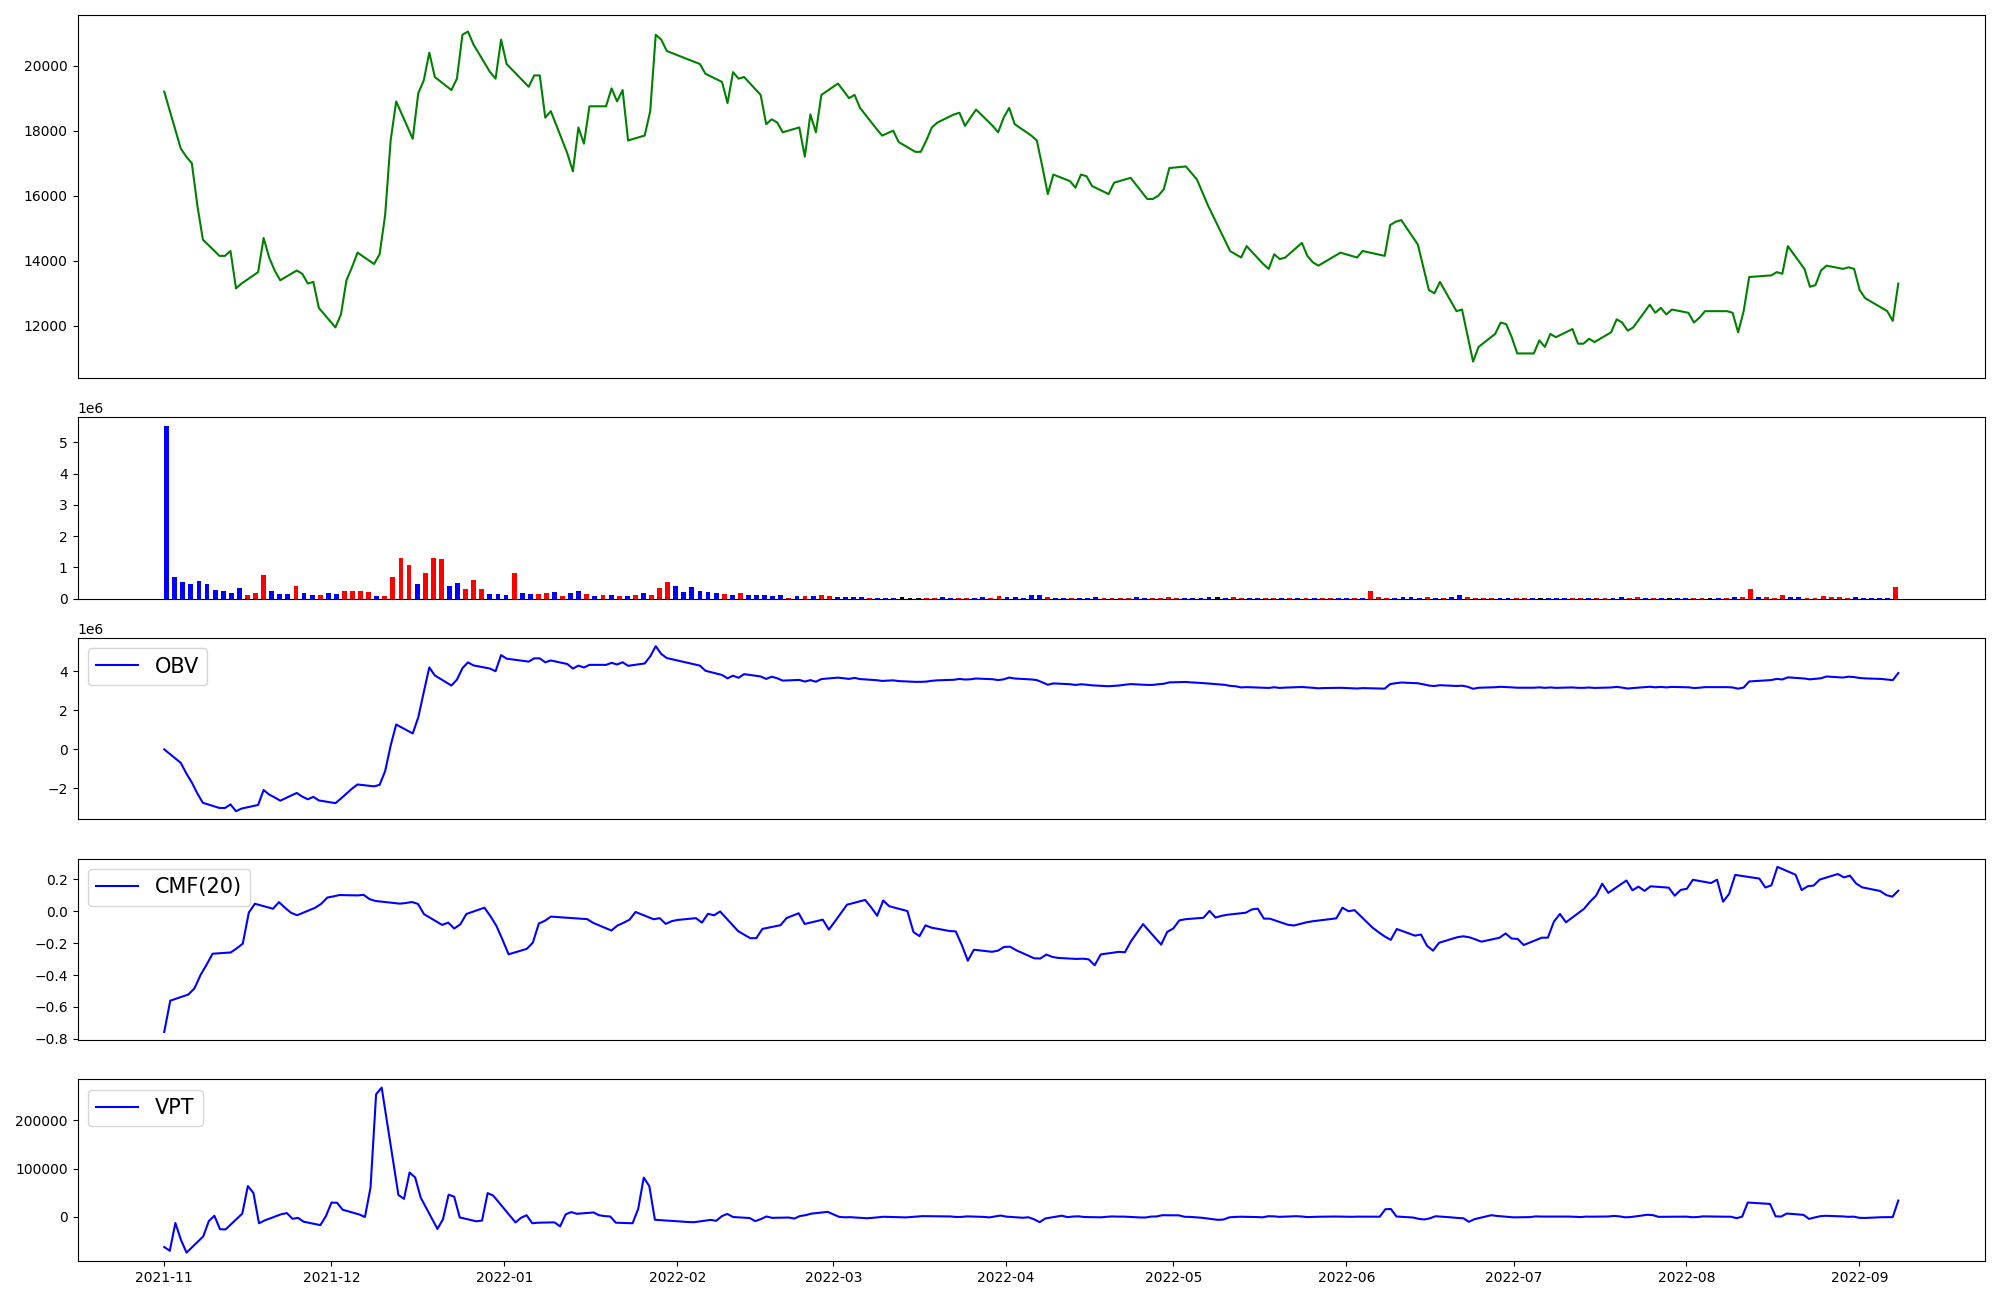Click the 2021-11 x-axis tick label

(163, 1277)
